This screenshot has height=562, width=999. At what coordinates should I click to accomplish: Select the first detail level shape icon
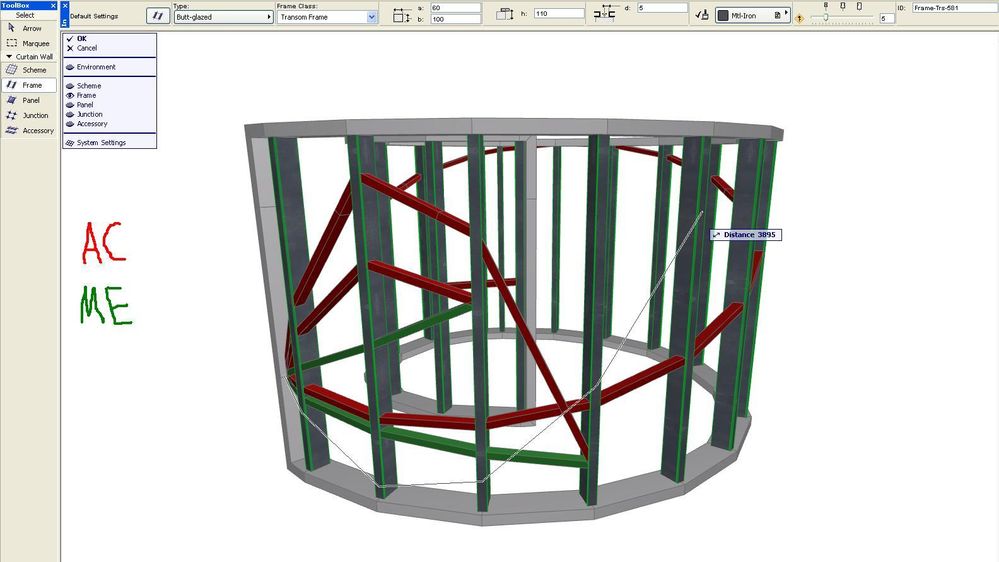point(826,6)
